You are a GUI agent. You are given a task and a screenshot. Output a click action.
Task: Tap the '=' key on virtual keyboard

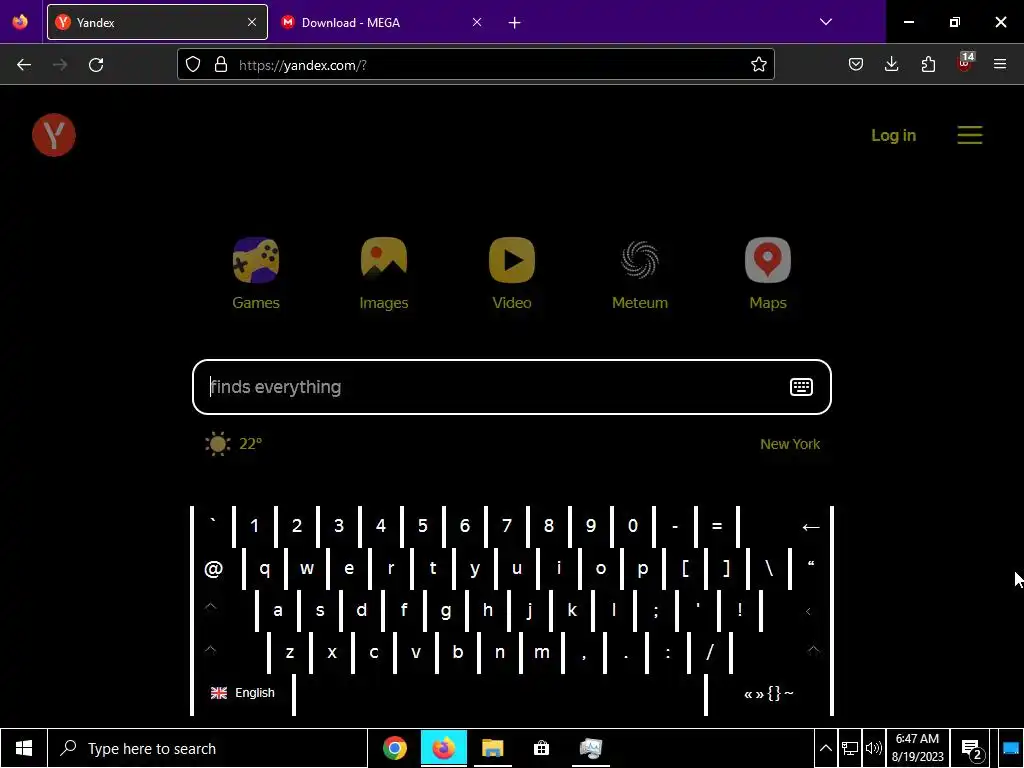tap(717, 526)
